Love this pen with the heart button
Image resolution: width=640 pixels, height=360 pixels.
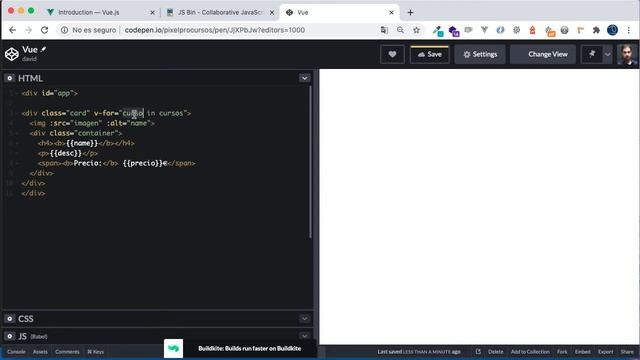(392, 54)
